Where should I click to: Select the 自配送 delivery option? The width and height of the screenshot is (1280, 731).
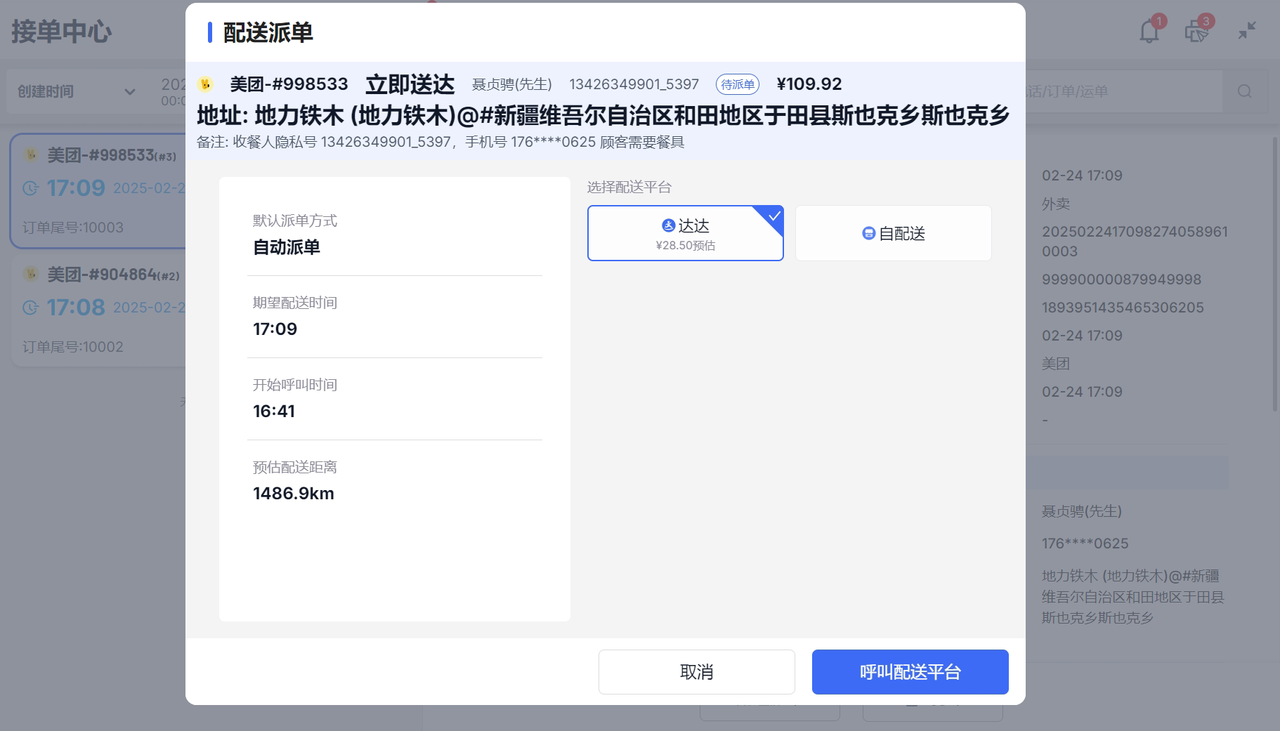(893, 233)
